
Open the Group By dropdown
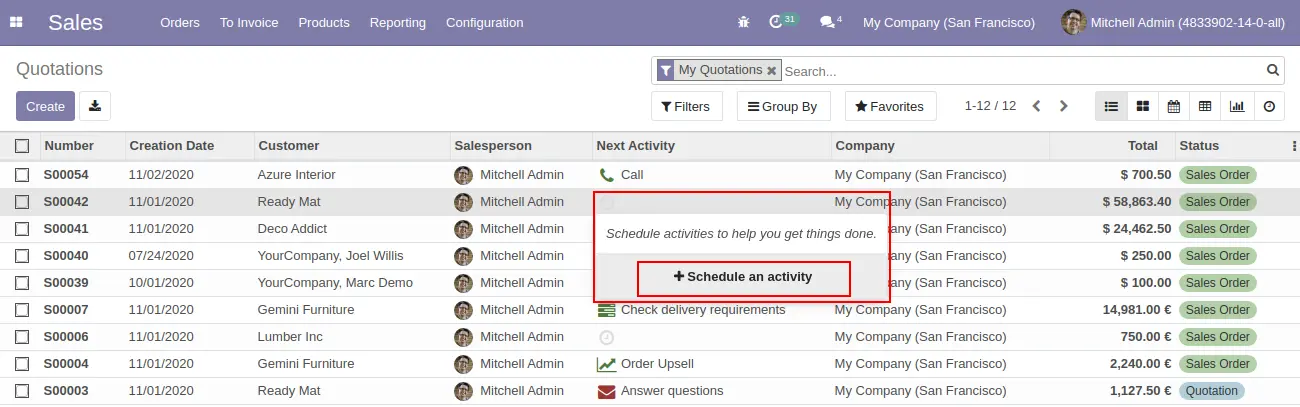[x=784, y=106]
